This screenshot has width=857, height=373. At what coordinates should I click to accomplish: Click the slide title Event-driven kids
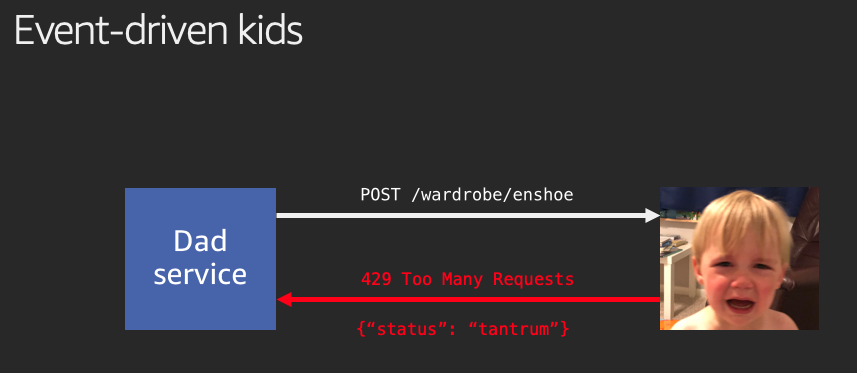(x=158, y=31)
